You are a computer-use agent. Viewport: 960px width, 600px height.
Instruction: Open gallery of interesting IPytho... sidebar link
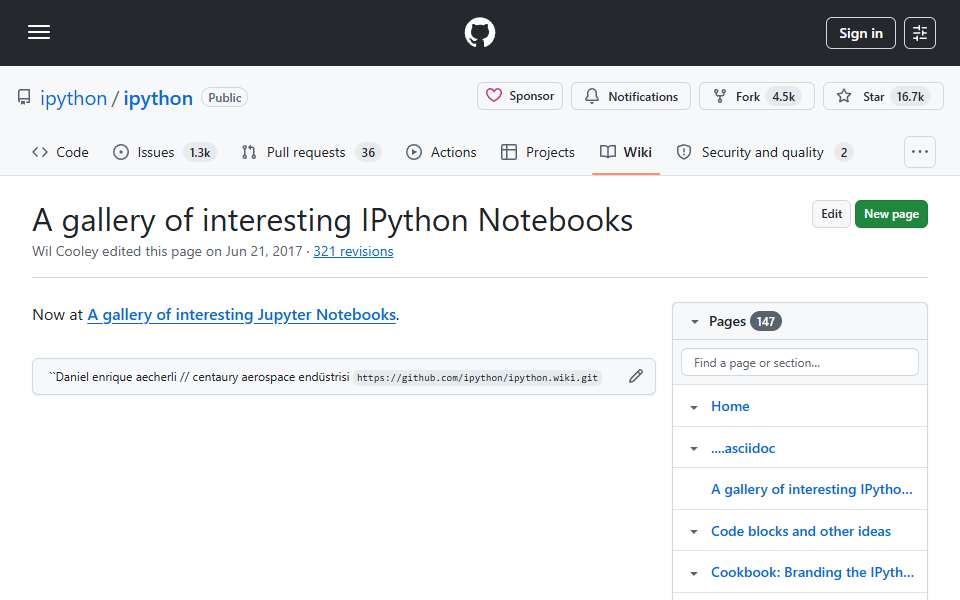[x=811, y=489]
